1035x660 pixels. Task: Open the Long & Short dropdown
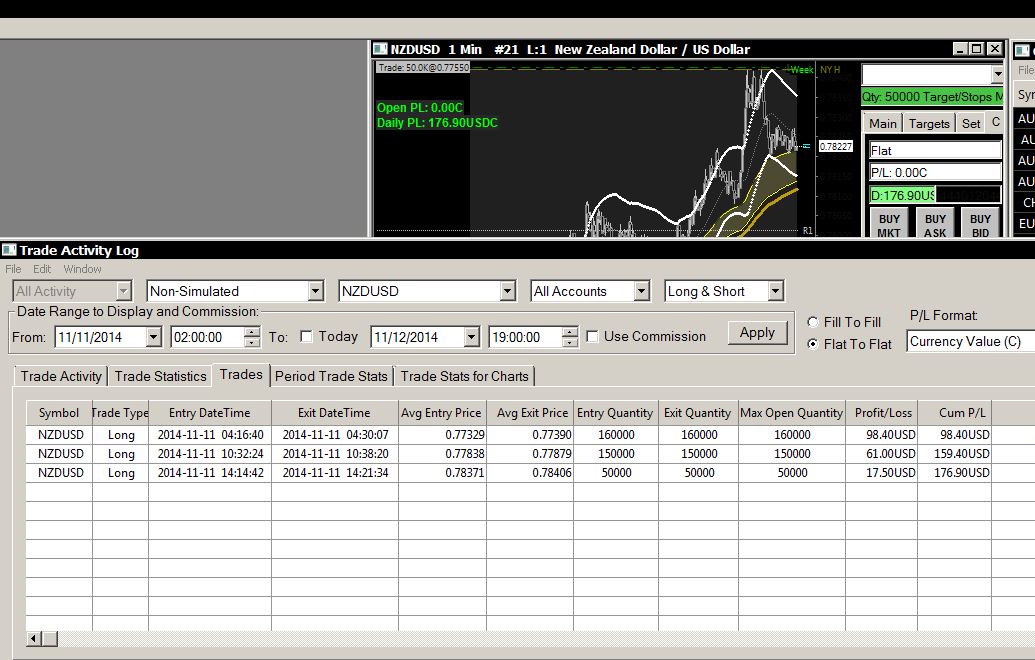776,291
